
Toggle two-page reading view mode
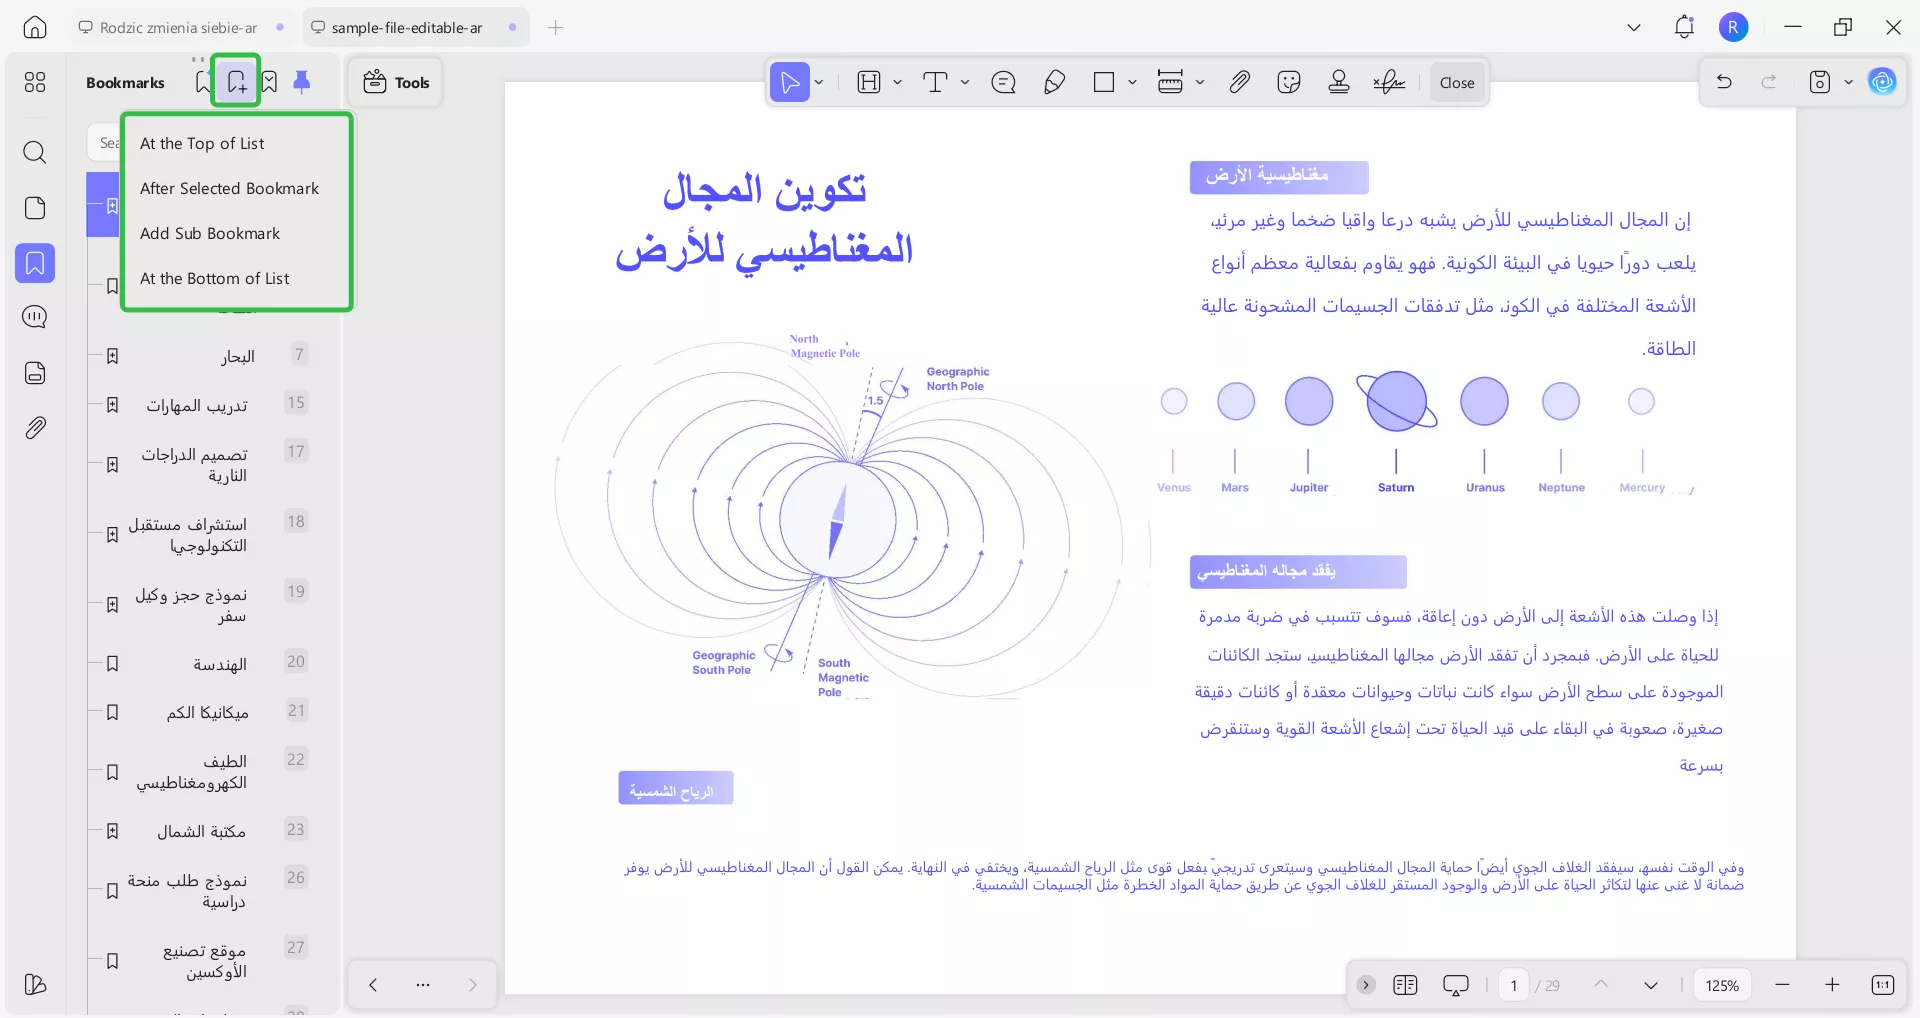1405,985
